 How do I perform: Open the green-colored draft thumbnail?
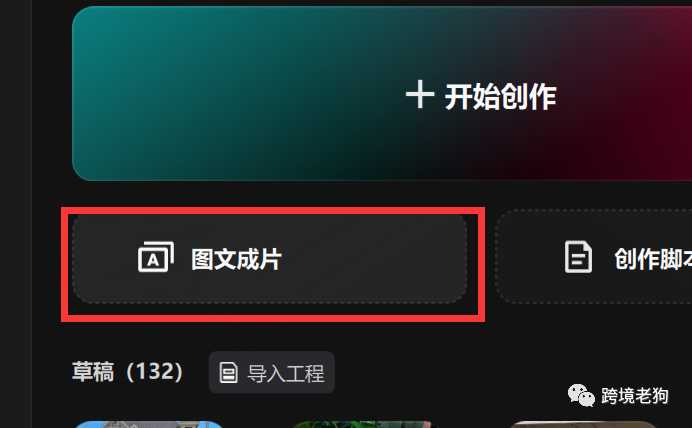click(x=362, y=424)
